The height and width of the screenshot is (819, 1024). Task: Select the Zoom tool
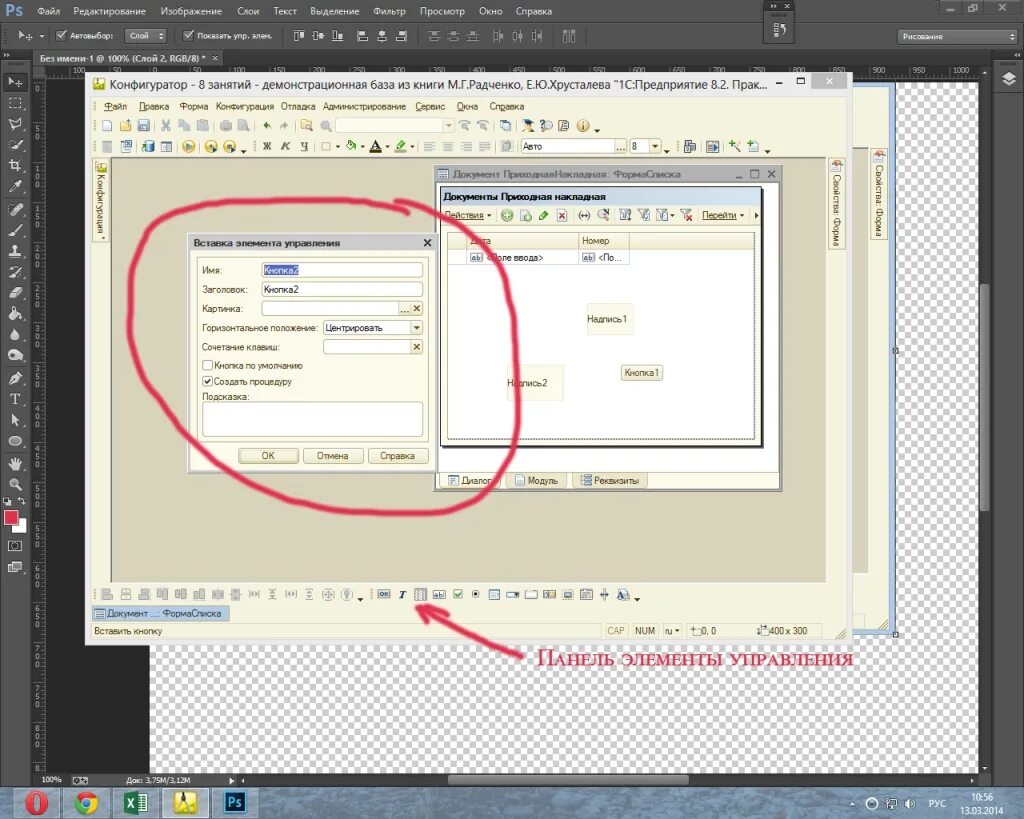point(15,485)
